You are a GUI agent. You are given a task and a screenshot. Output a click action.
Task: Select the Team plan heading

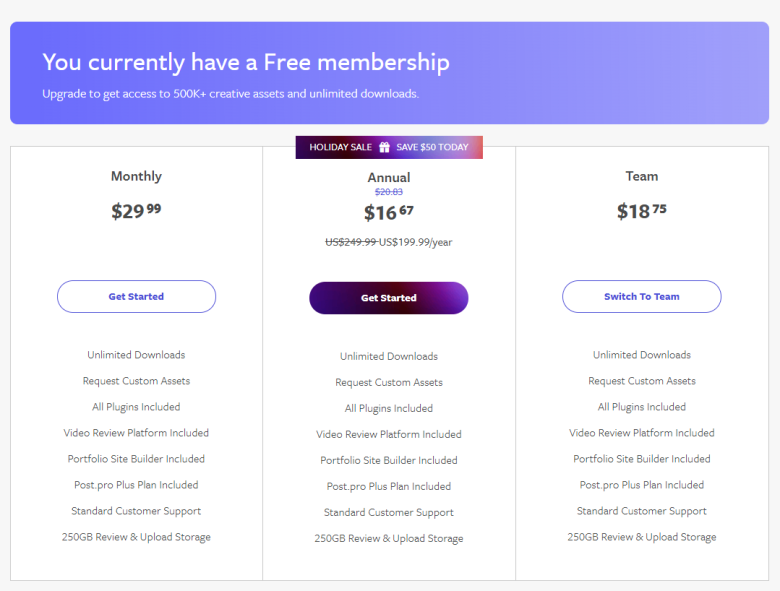[x=642, y=176]
